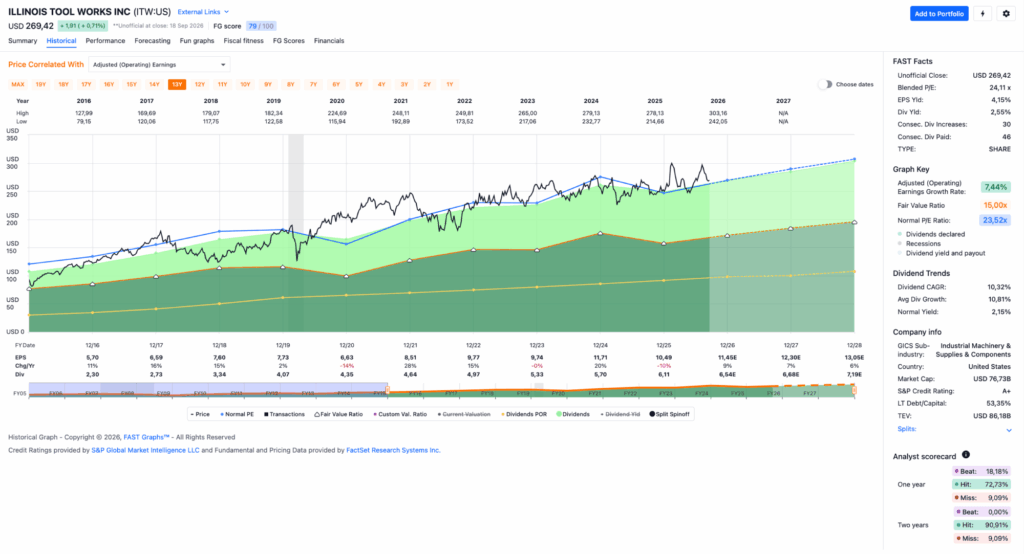The image size is (1024, 554).
Task: Select the 13Y time range button
Action: [177, 84]
